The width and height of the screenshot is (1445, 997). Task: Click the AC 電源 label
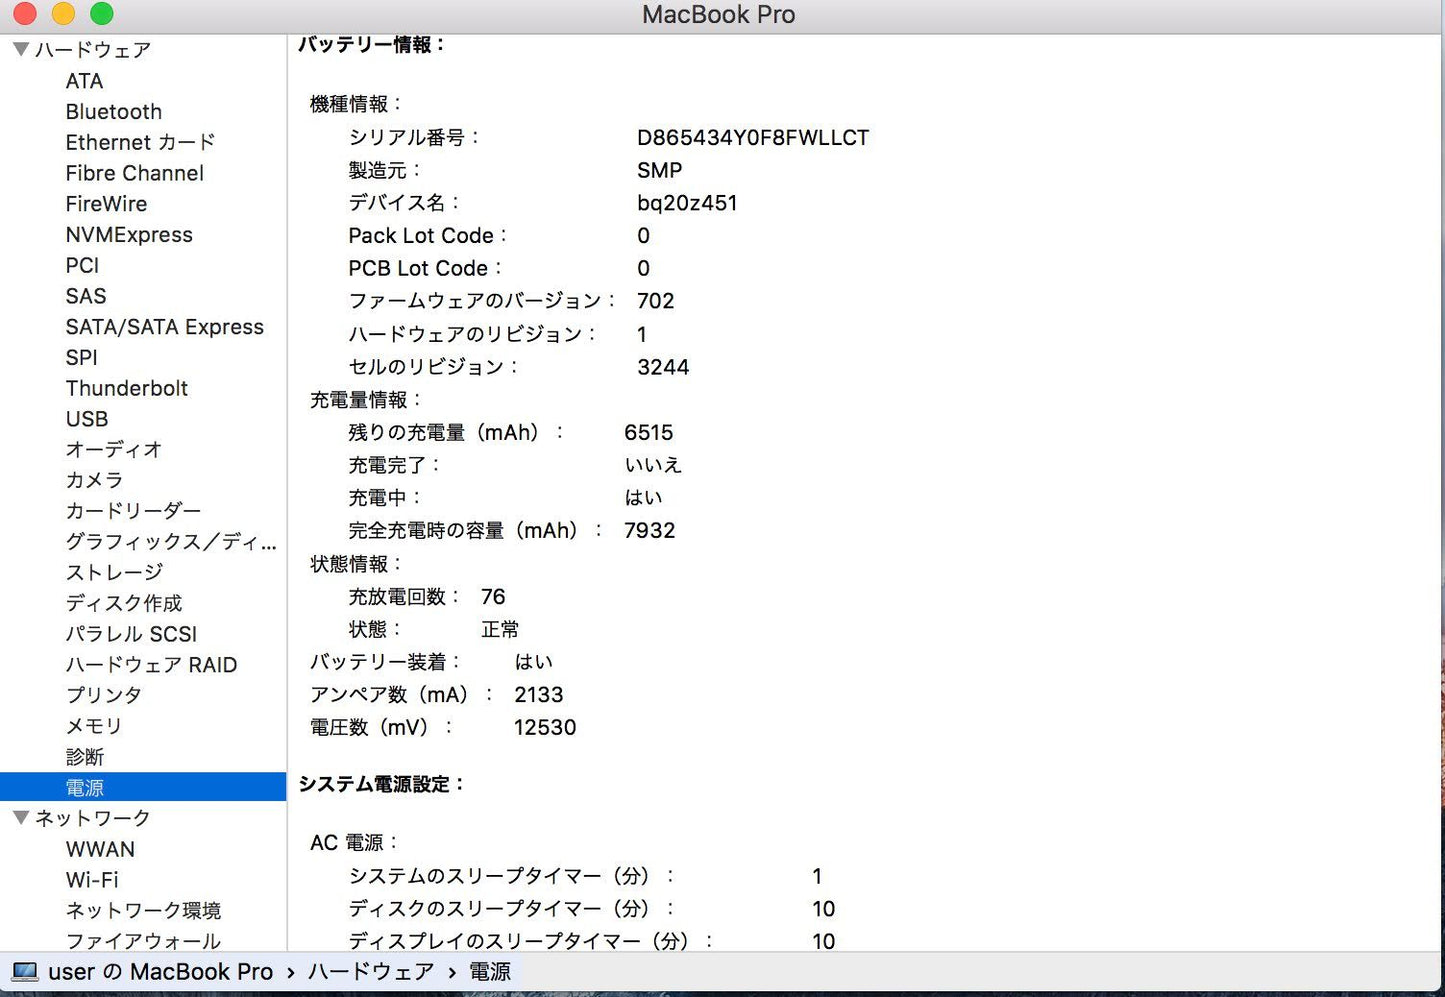click(355, 843)
